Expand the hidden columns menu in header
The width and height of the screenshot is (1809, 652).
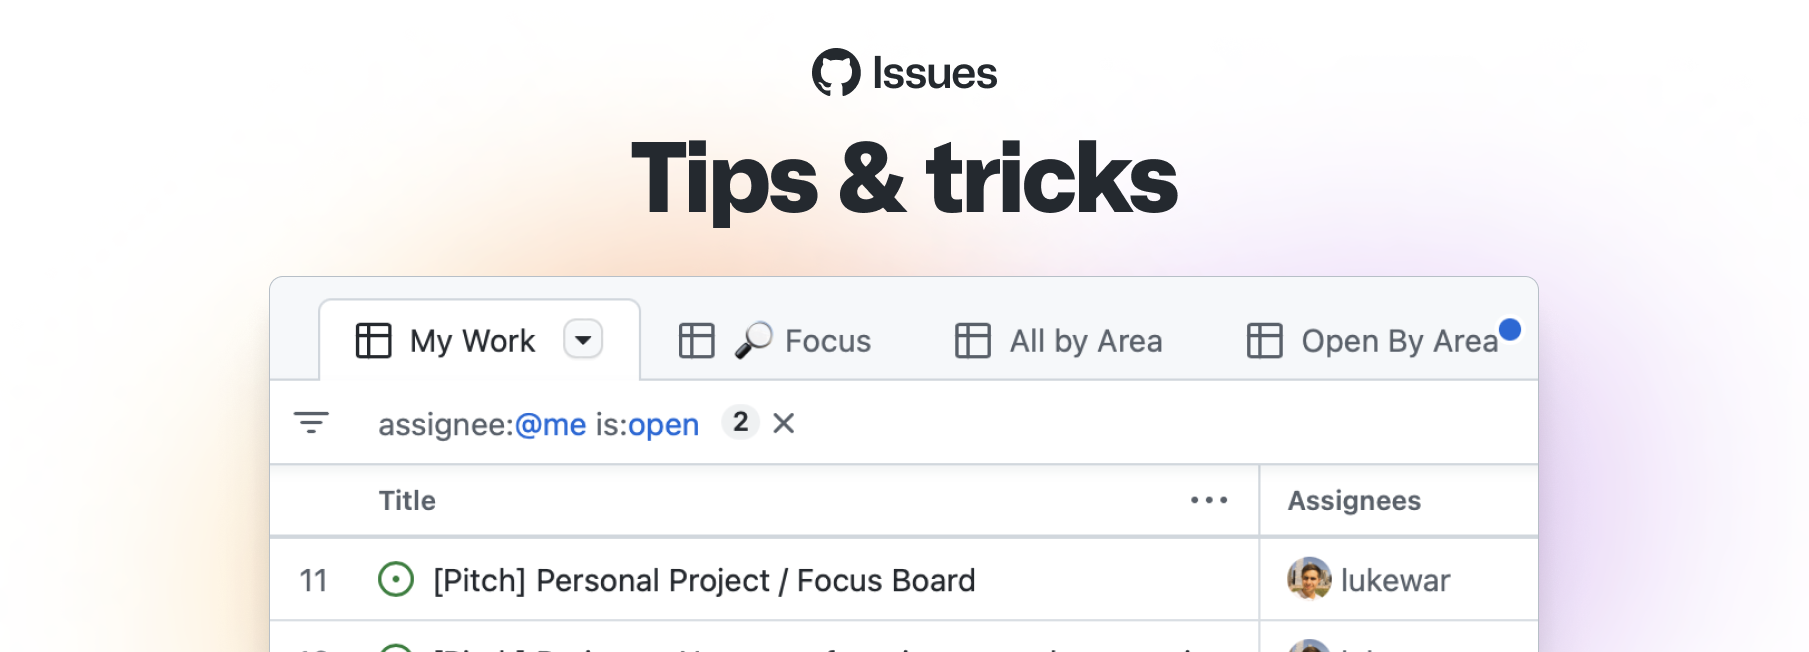click(x=1208, y=500)
